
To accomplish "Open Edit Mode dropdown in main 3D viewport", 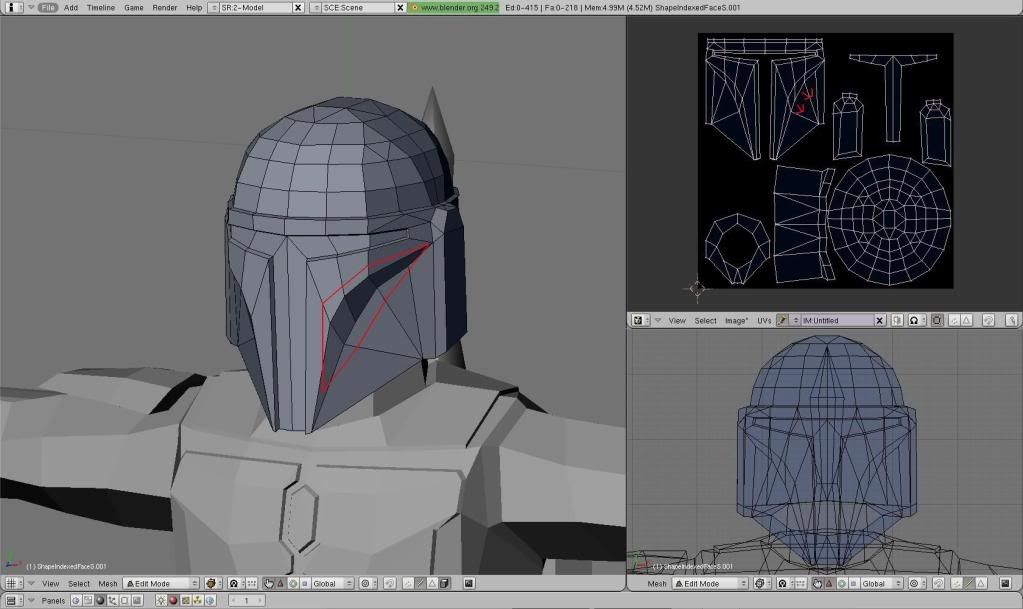I will point(160,584).
